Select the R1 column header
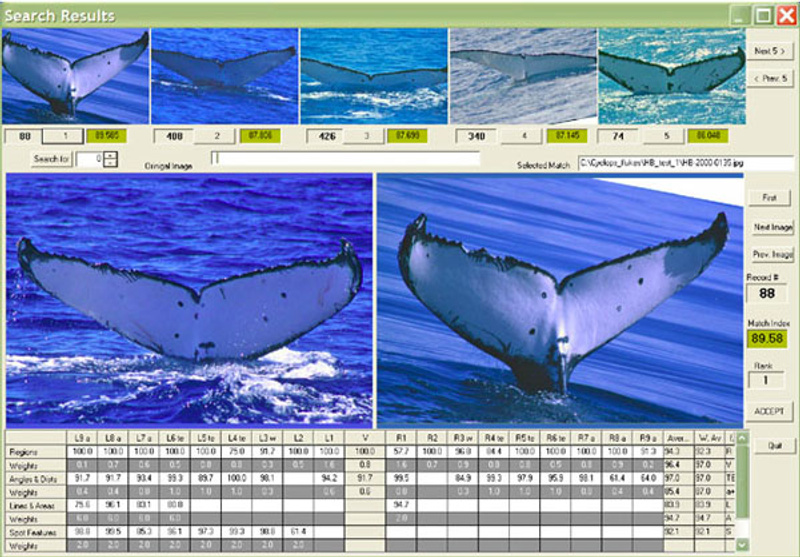Viewport: 800px width, 557px height. (402, 438)
